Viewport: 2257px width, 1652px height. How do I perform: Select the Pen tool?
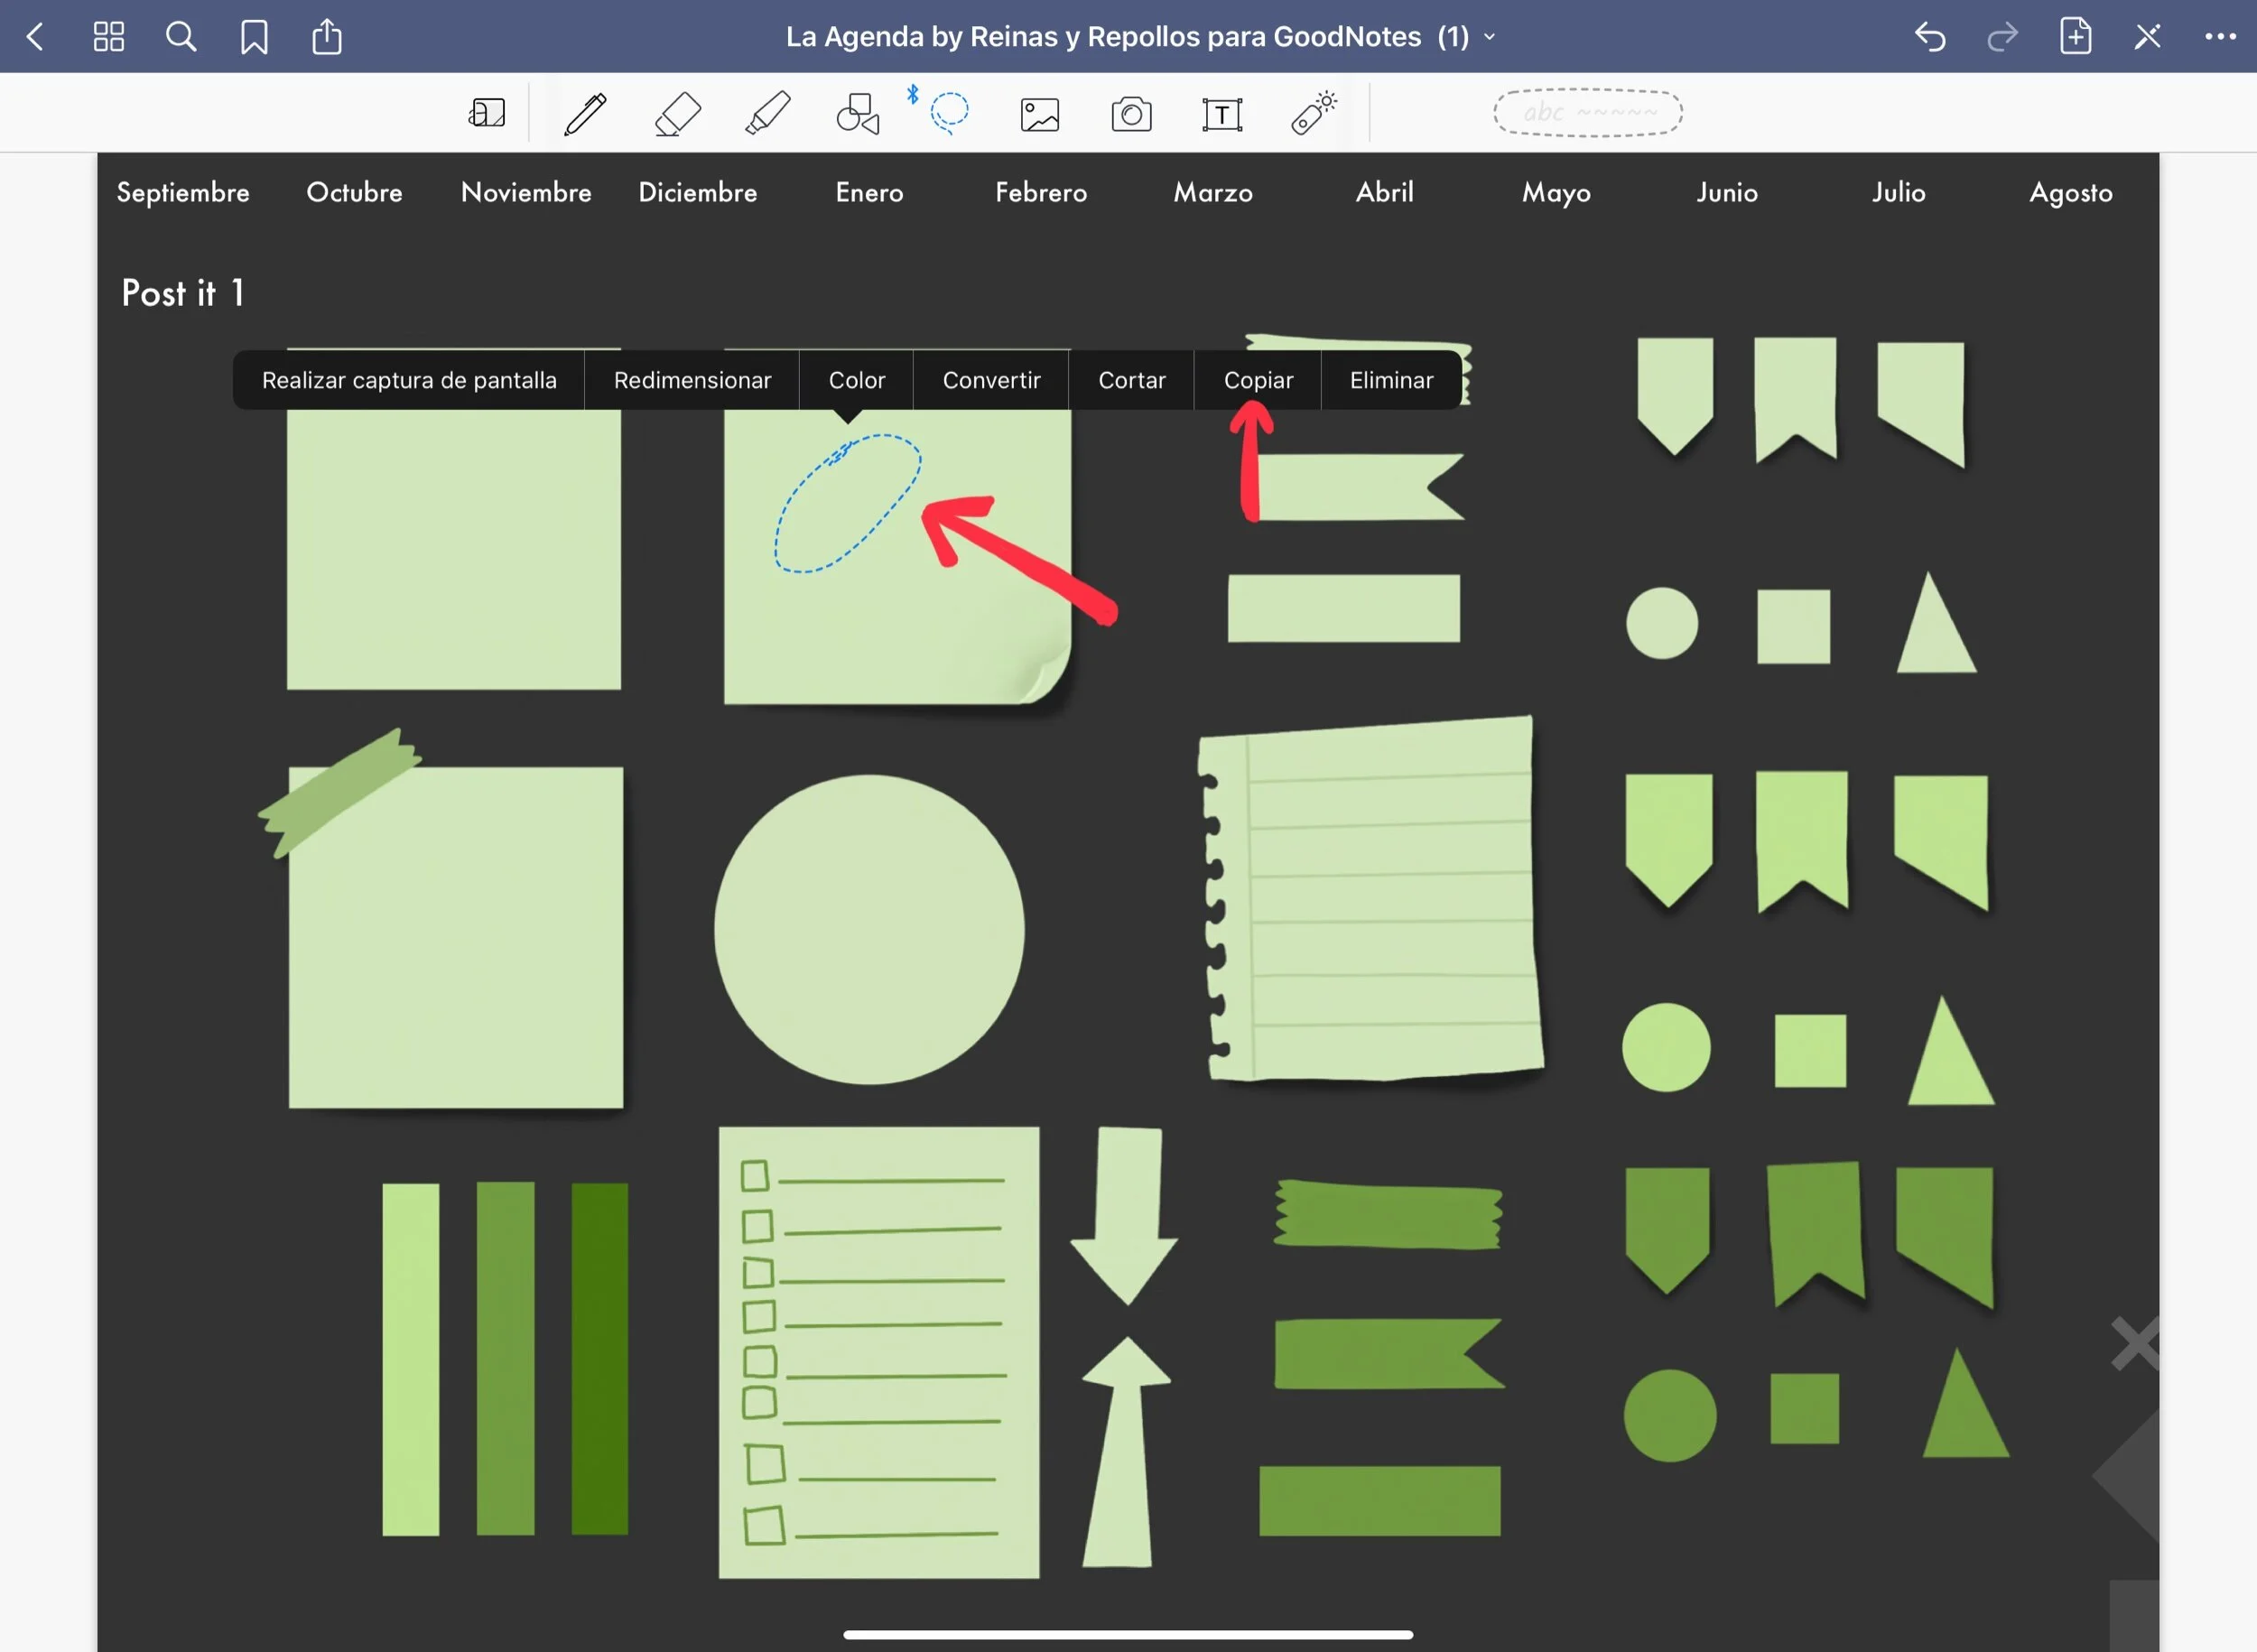585,114
